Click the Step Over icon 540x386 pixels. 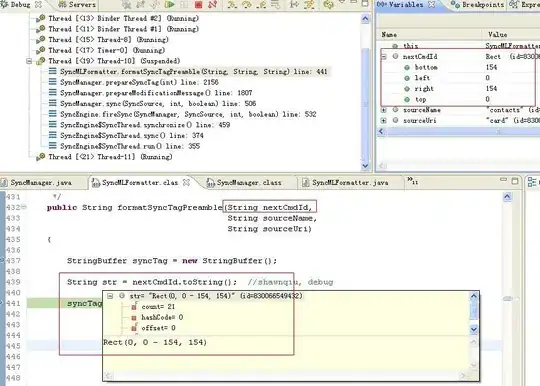[x=247, y=4]
